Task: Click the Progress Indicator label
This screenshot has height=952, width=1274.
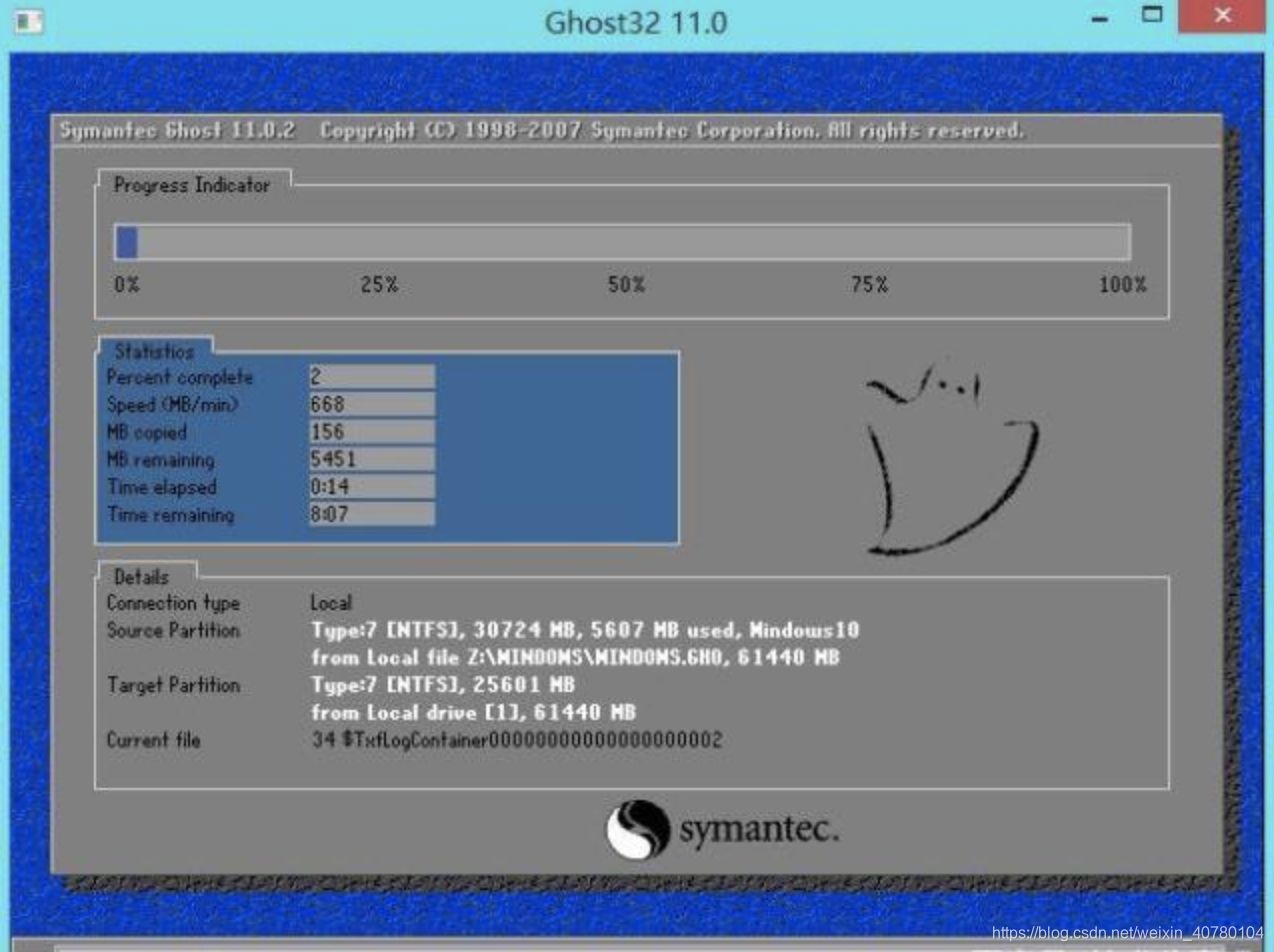Action: tap(192, 185)
